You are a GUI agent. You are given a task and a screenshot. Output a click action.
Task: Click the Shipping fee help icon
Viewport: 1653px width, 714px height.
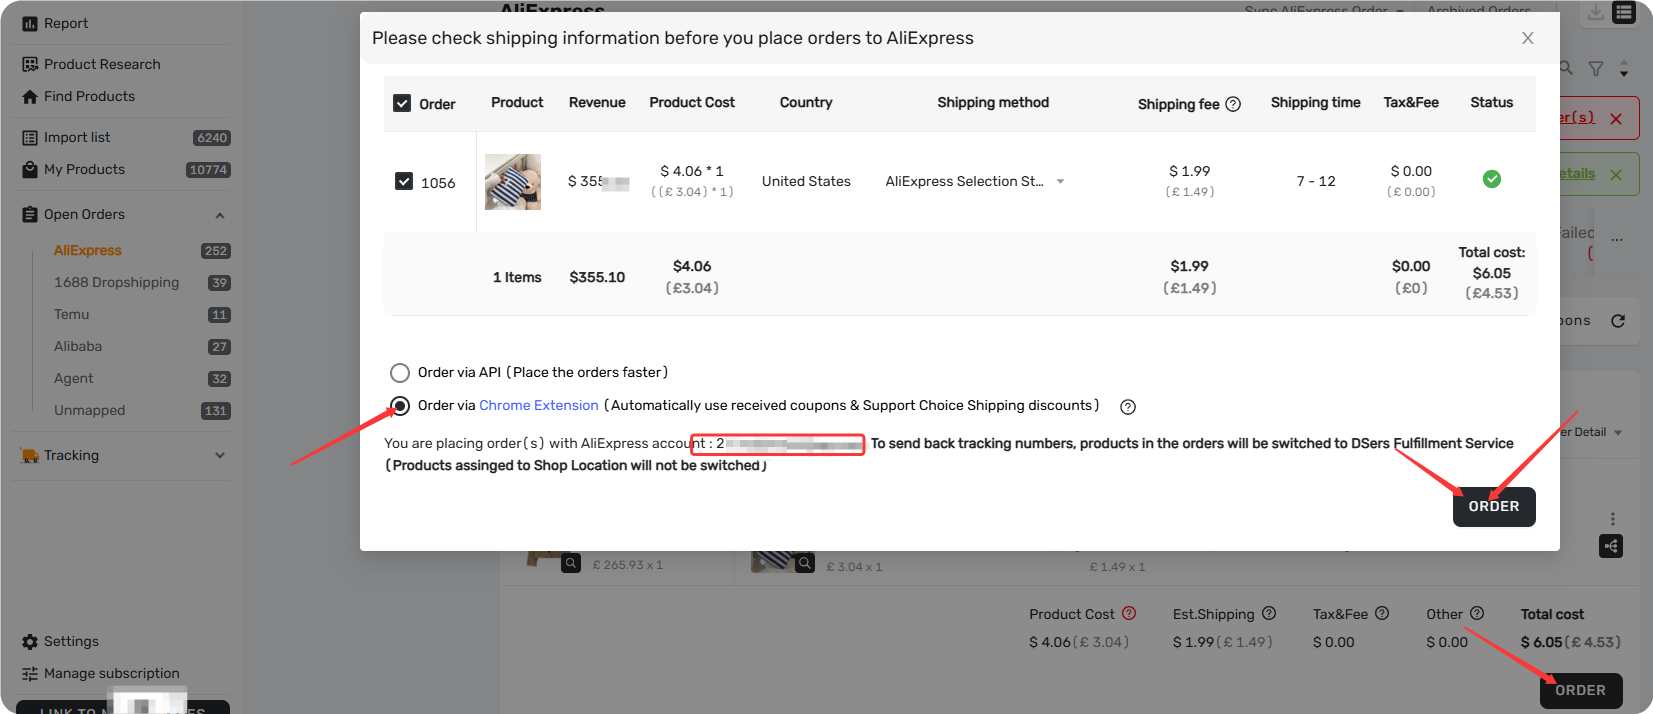(x=1233, y=104)
